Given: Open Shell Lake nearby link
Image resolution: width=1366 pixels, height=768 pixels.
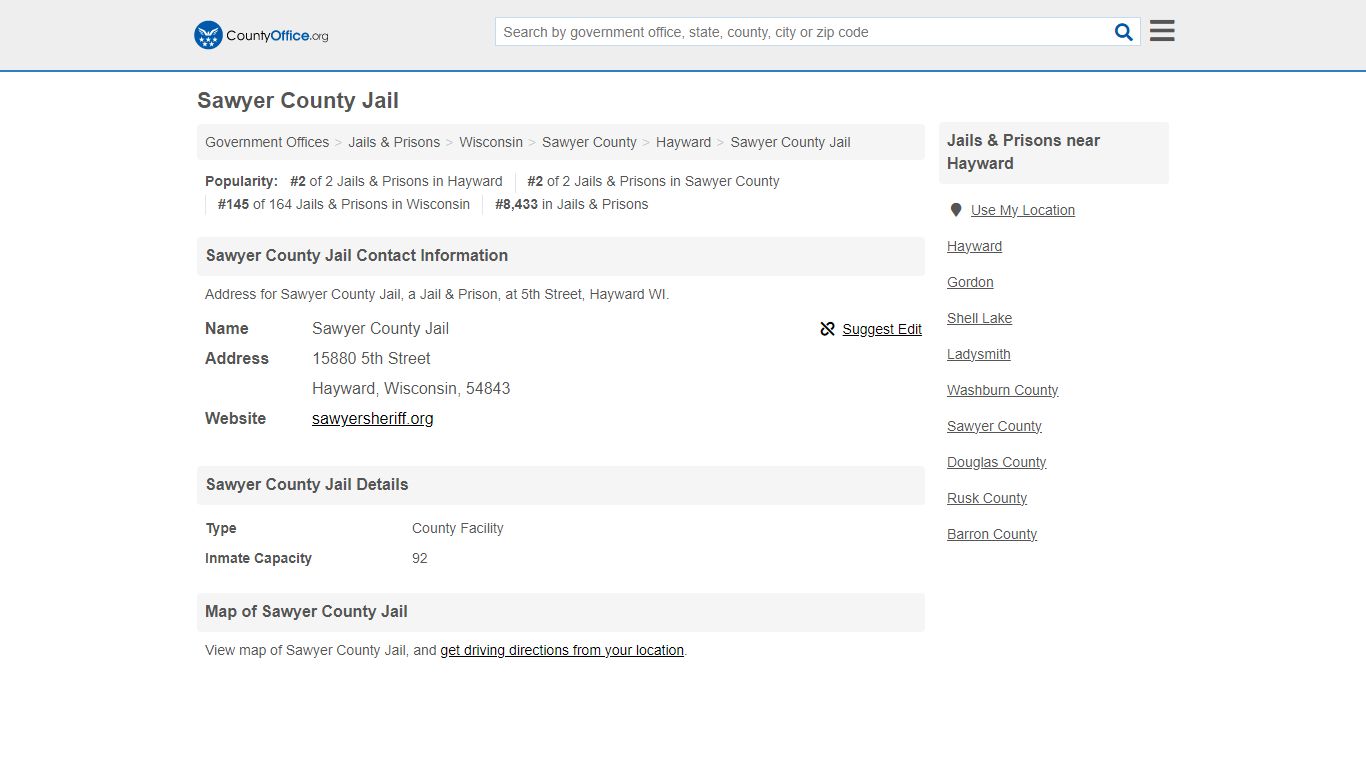Looking at the screenshot, I should [x=979, y=318].
